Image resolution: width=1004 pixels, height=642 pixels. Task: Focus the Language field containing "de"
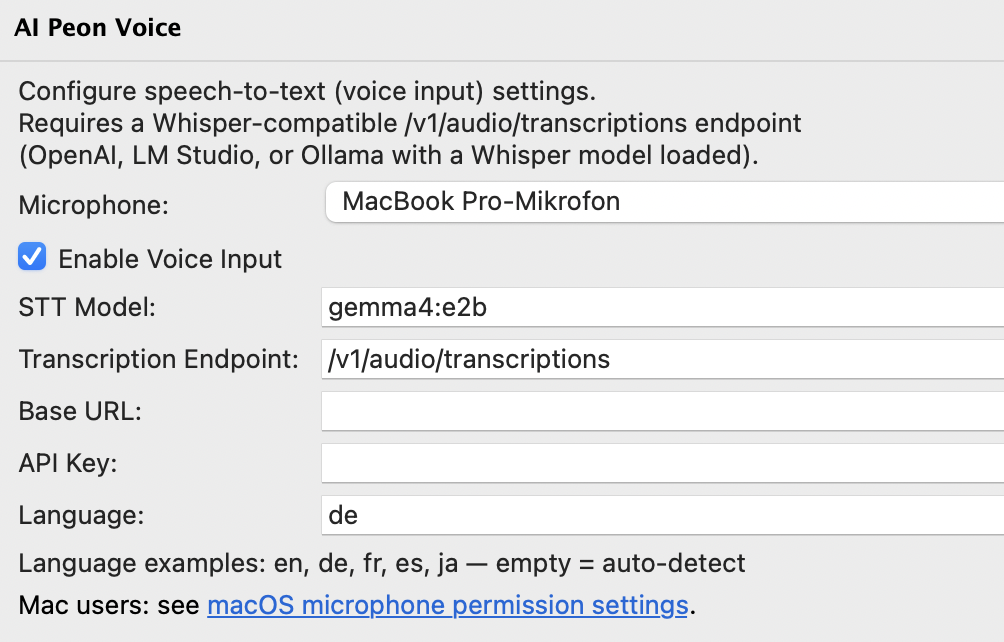pos(662,515)
